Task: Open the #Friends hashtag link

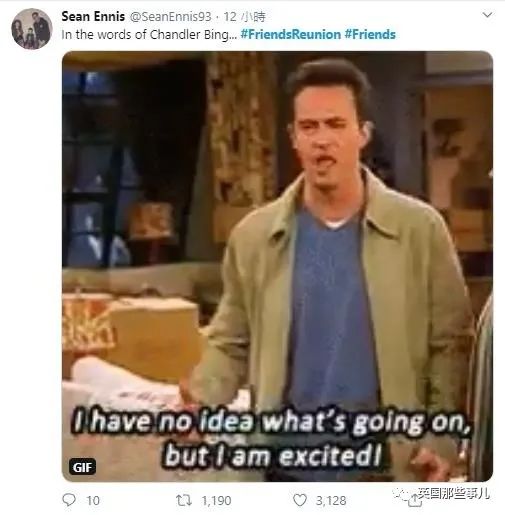Action: 370,34
